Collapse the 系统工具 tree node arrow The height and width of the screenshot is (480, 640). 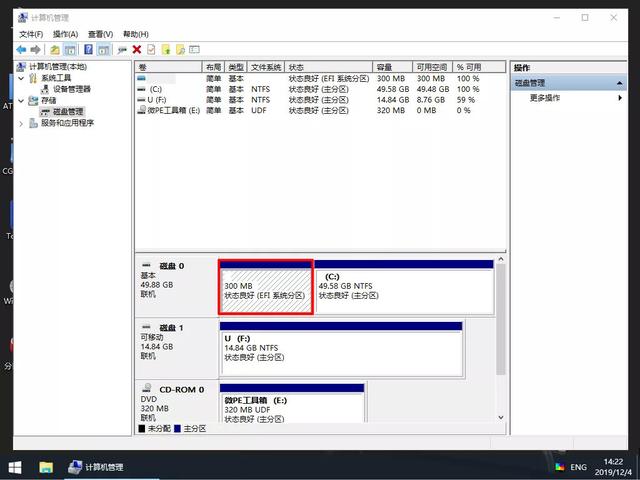point(21,78)
